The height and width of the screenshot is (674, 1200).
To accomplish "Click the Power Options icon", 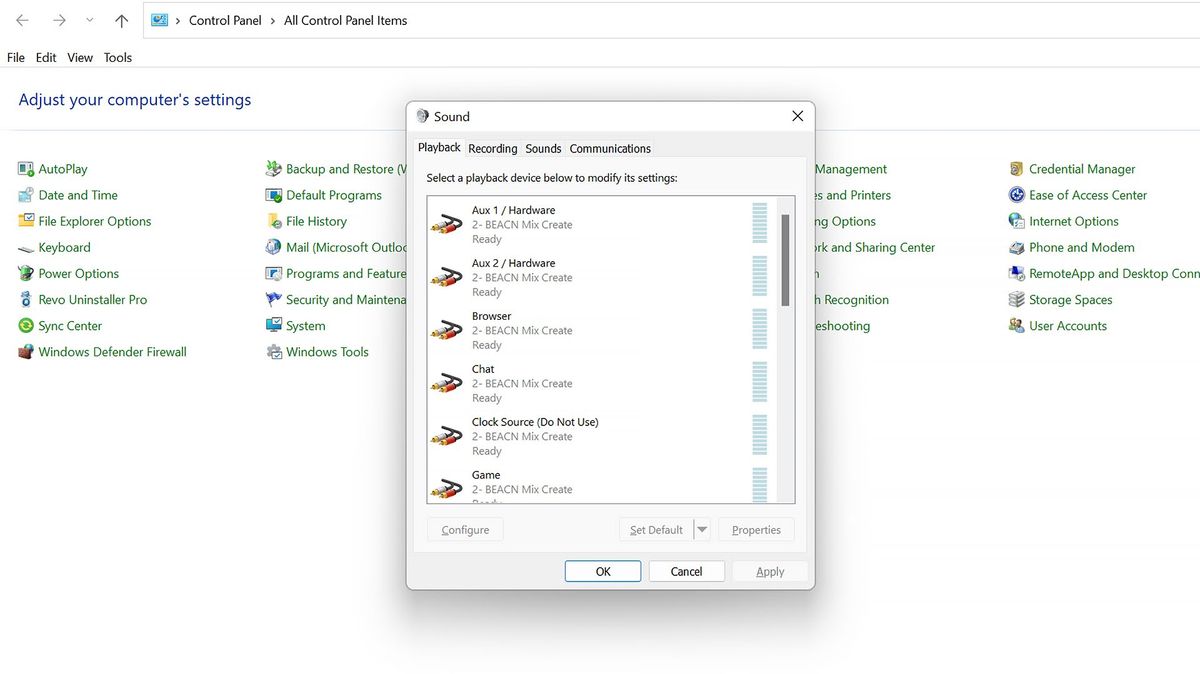I will click(26, 274).
